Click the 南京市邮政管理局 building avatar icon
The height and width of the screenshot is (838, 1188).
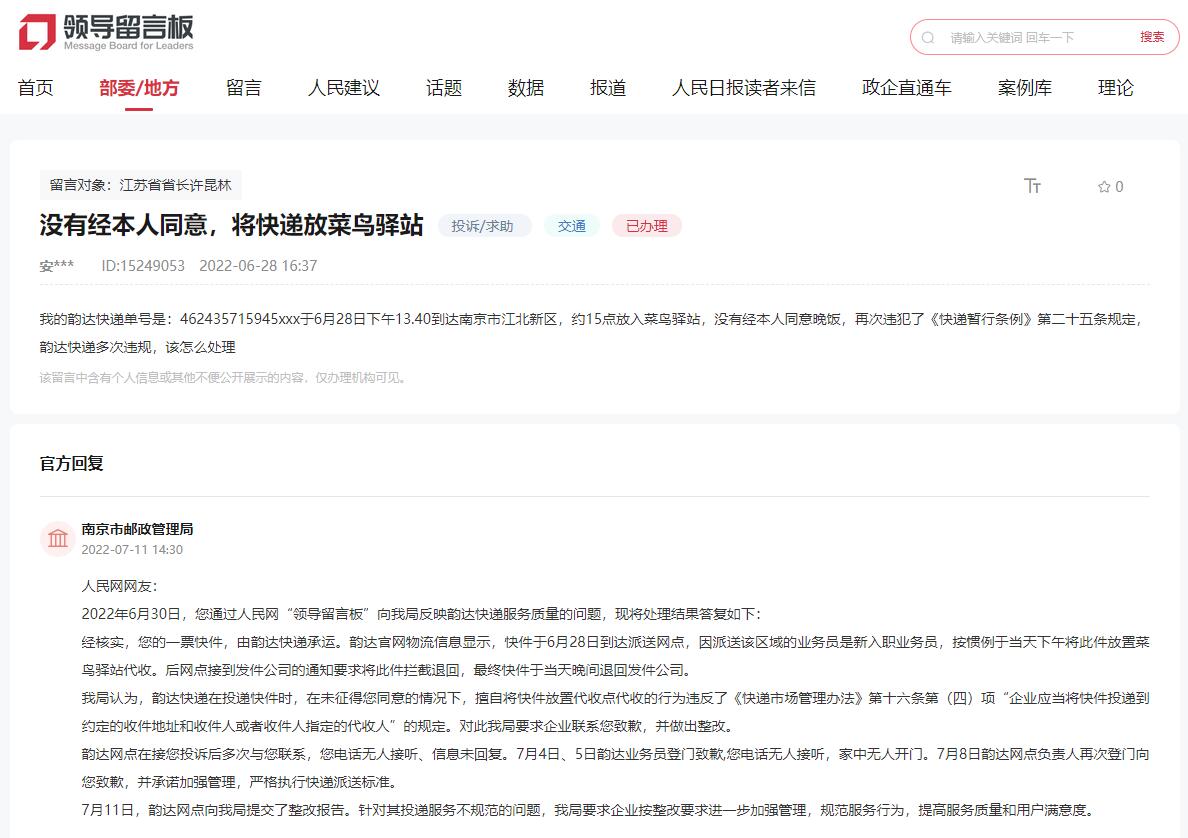click(57, 538)
